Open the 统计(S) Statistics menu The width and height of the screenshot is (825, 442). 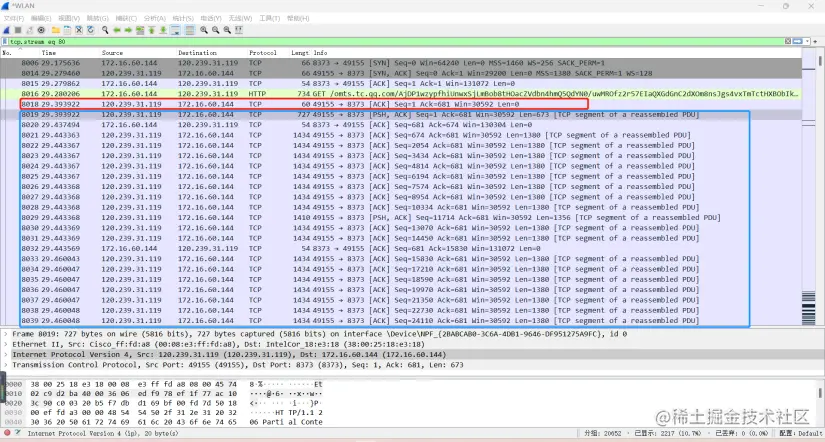pos(183,18)
